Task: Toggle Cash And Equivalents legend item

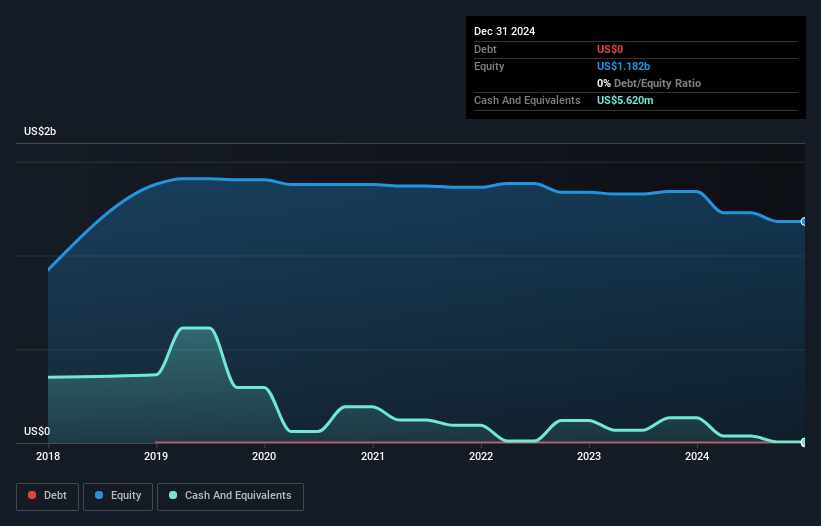Action: tap(229, 495)
